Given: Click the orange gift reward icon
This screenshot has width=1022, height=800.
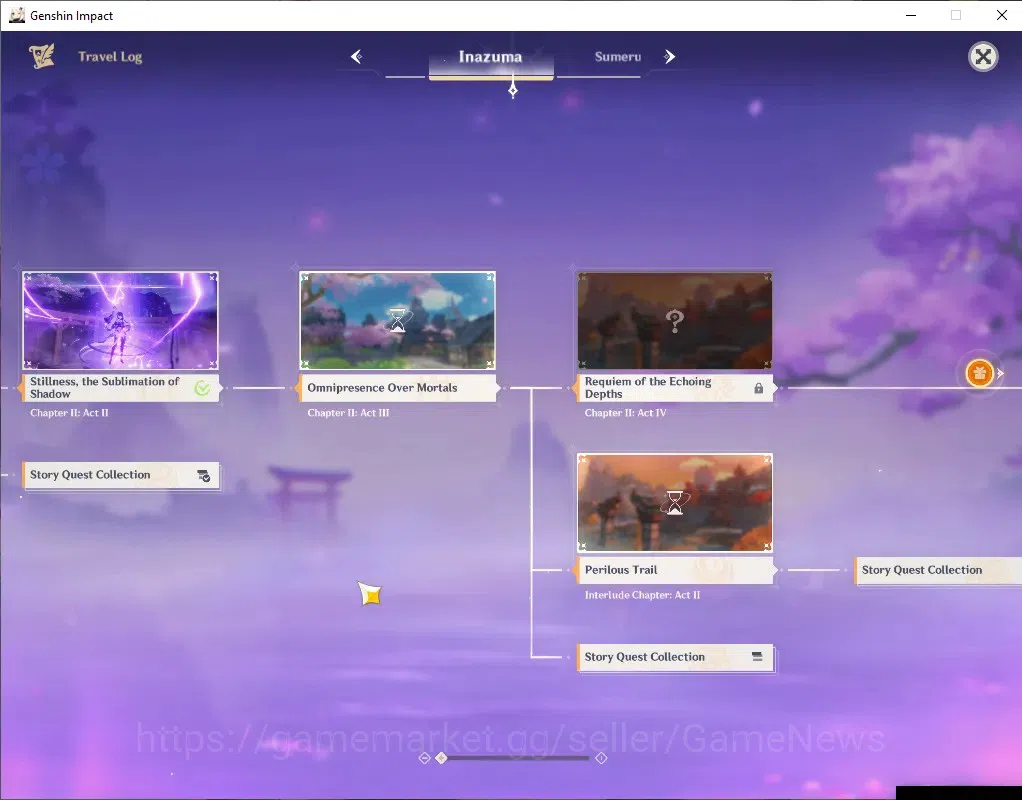Looking at the screenshot, I should pyautogui.click(x=979, y=374).
